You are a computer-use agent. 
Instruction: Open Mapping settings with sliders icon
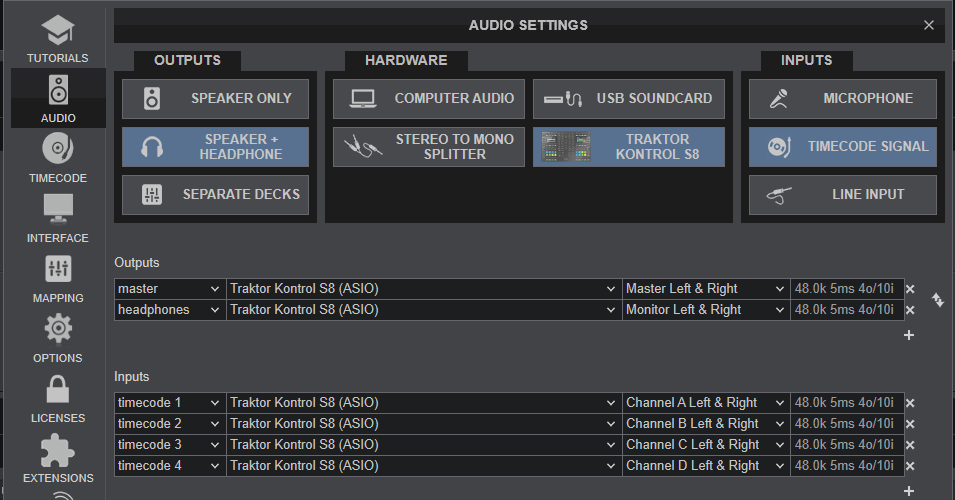coord(57,277)
